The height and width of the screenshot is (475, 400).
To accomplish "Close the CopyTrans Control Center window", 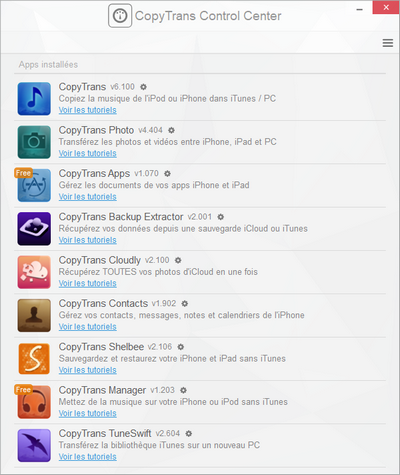I will (x=386, y=7).
